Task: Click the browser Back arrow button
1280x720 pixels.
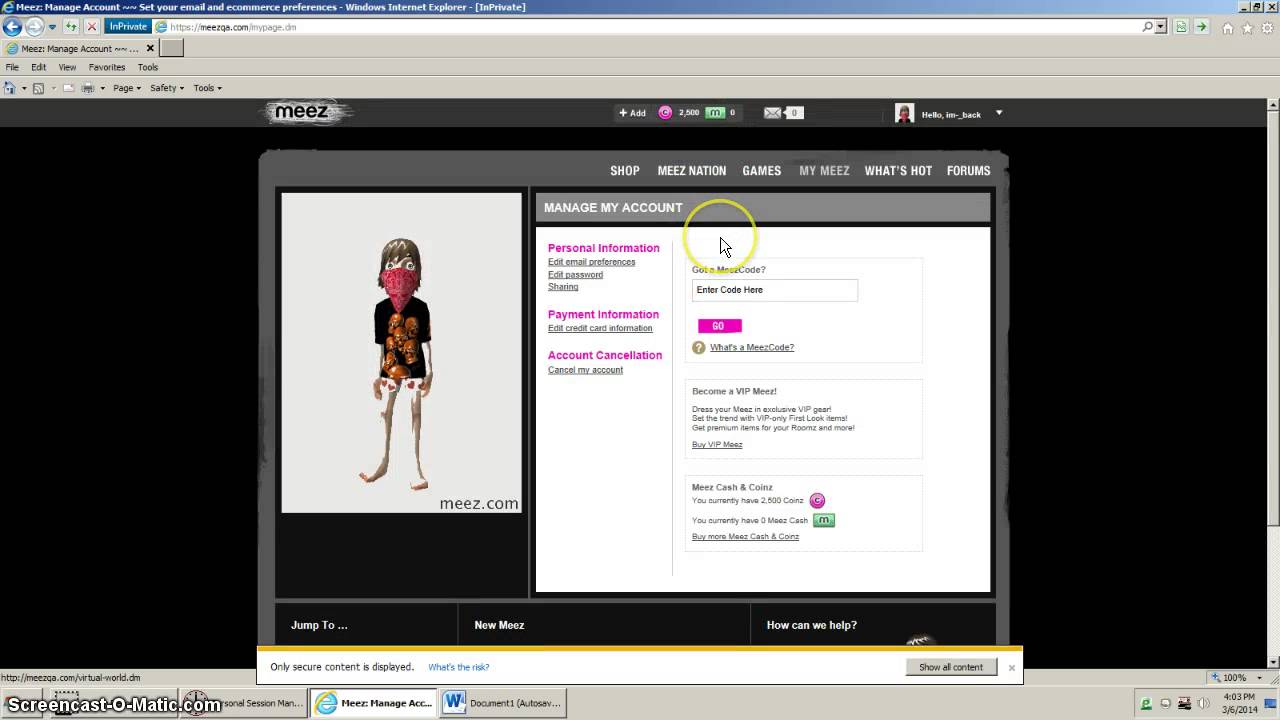Action: click(x=12, y=27)
